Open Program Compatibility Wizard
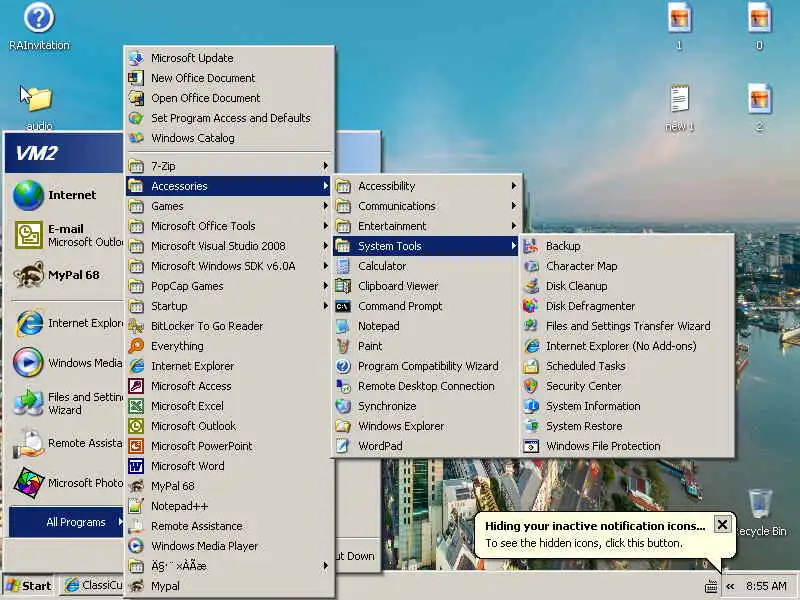The height and width of the screenshot is (600, 800). 426,366
